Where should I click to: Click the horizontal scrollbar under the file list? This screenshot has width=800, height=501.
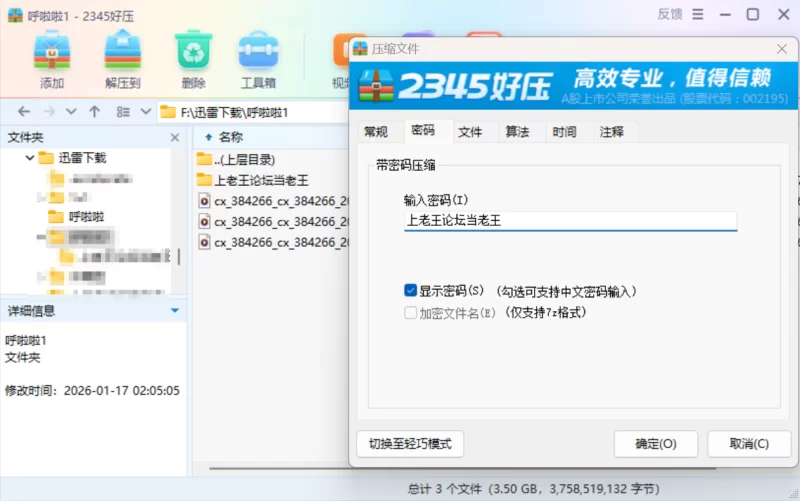[x=462, y=468]
